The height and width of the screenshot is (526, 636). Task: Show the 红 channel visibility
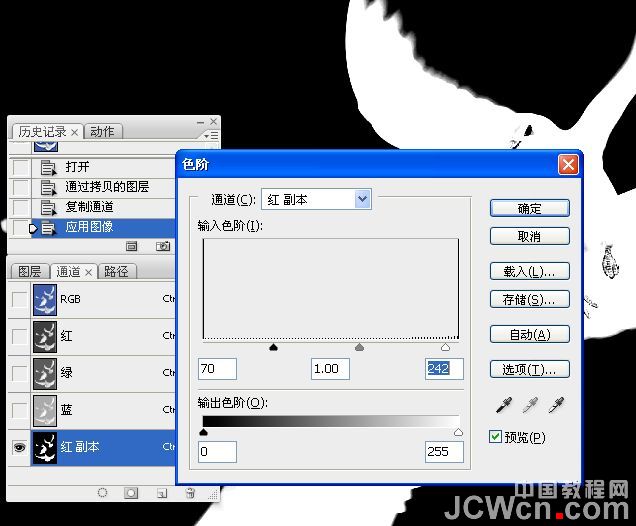click(x=19, y=336)
